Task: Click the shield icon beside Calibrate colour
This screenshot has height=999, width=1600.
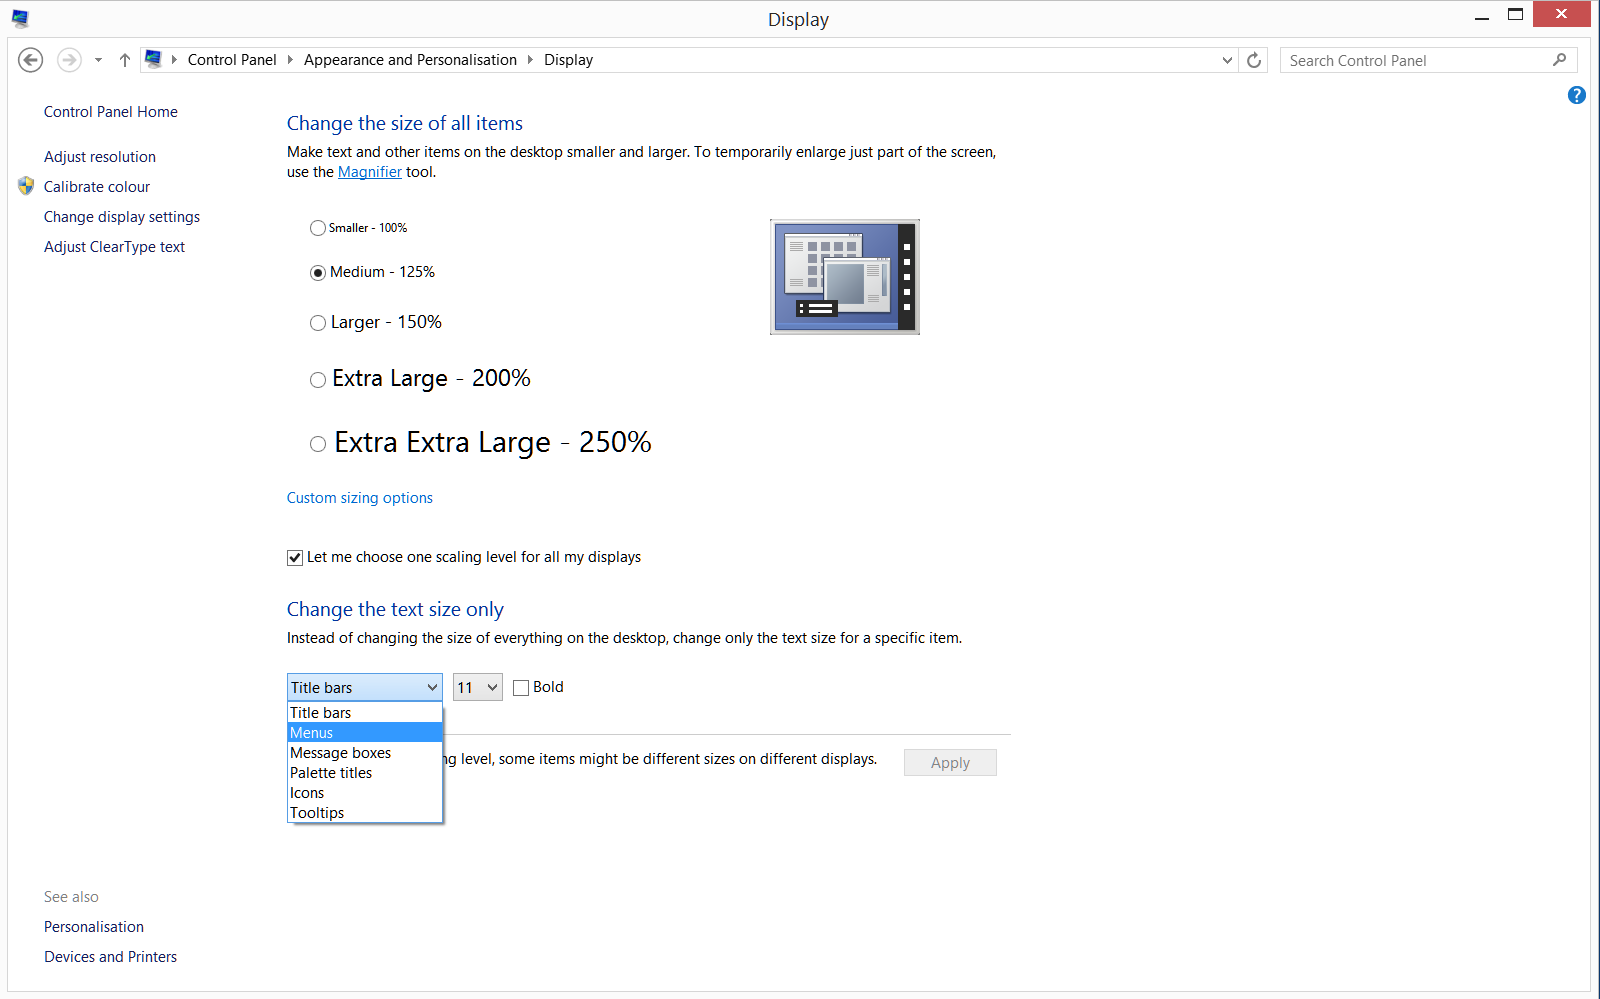Action: click(26, 186)
